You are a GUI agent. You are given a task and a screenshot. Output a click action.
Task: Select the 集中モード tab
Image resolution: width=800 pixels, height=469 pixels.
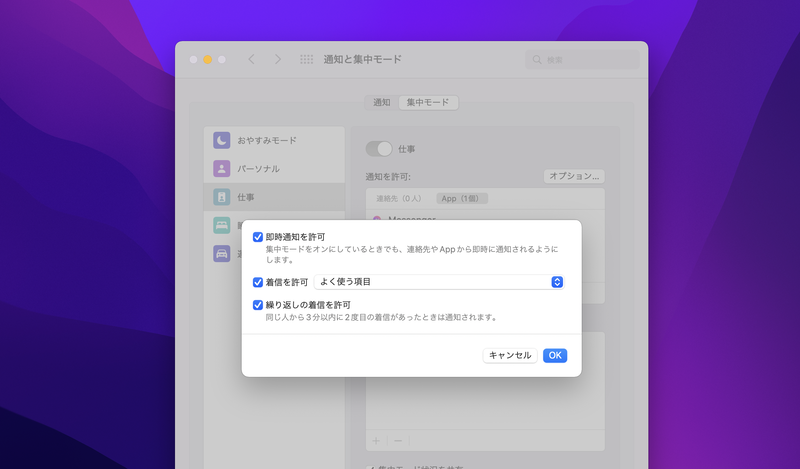tap(428, 103)
